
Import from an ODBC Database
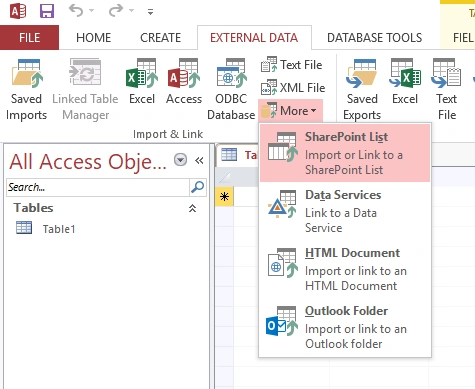231,89
